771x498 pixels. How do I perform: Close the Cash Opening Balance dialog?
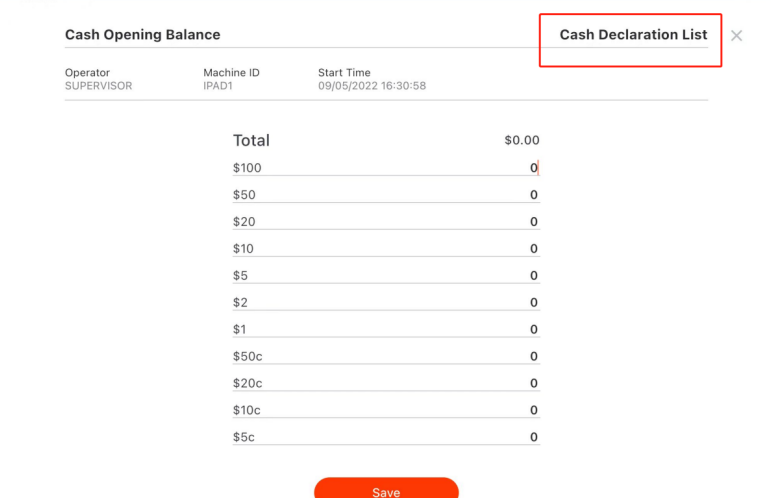pyautogui.click(x=736, y=36)
